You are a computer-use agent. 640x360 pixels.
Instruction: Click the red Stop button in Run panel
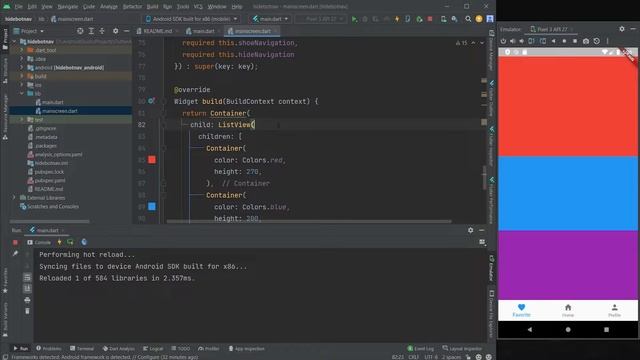pyautogui.click(x=16, y=242)
